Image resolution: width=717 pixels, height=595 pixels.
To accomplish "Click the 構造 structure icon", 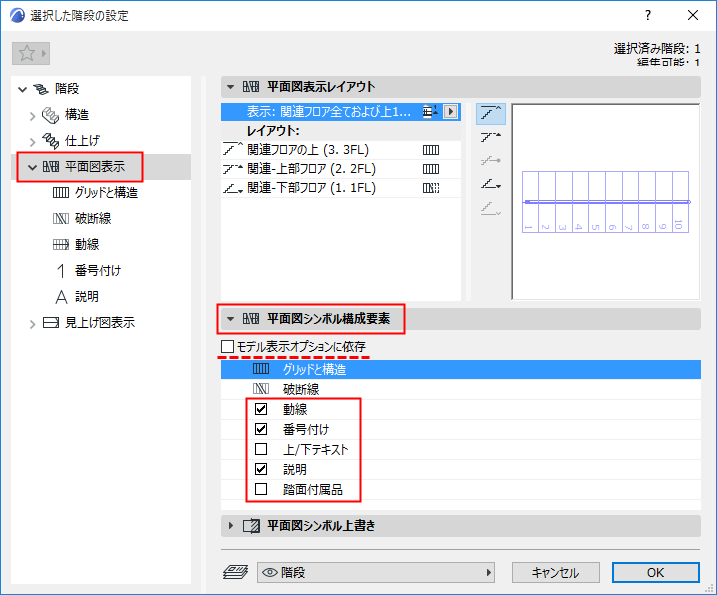I will [x=50, y=115].
